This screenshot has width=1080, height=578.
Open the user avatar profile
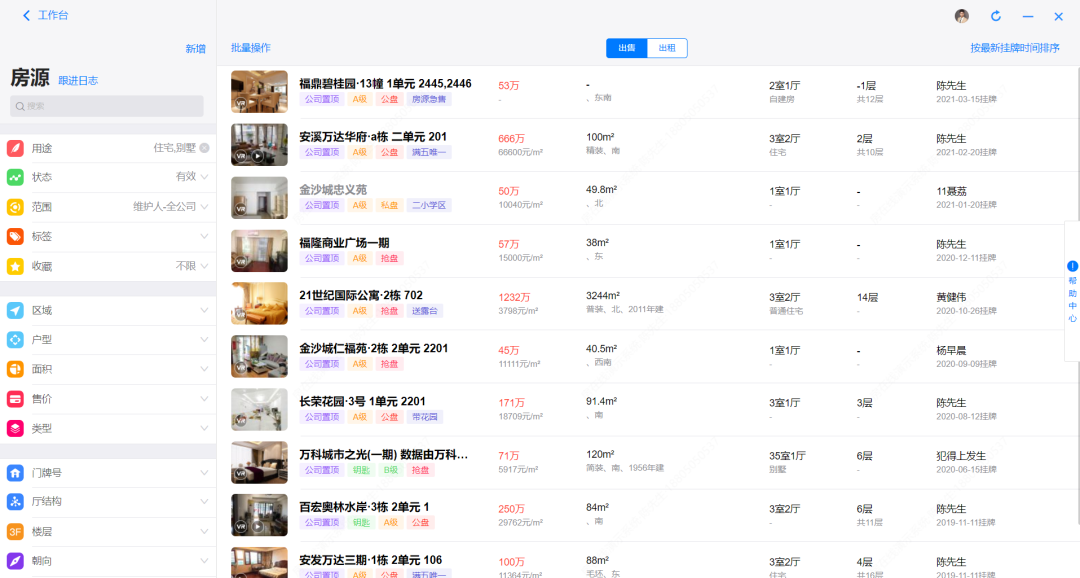(x=962, y=16)
